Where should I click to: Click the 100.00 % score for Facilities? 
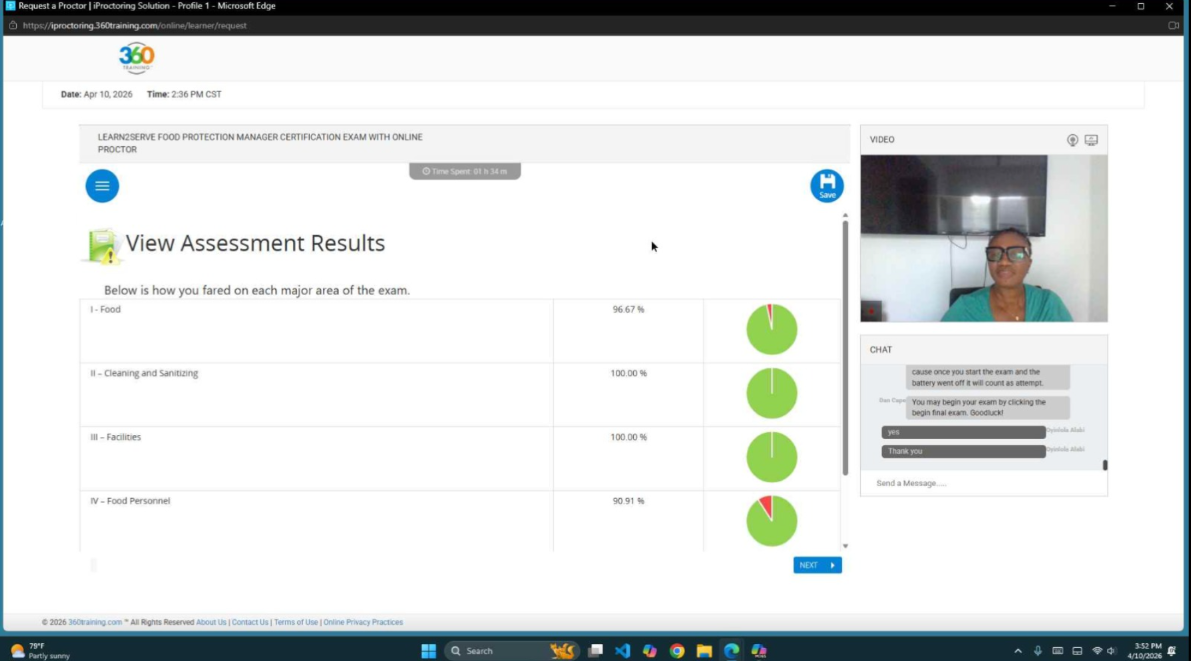[628, 437]
